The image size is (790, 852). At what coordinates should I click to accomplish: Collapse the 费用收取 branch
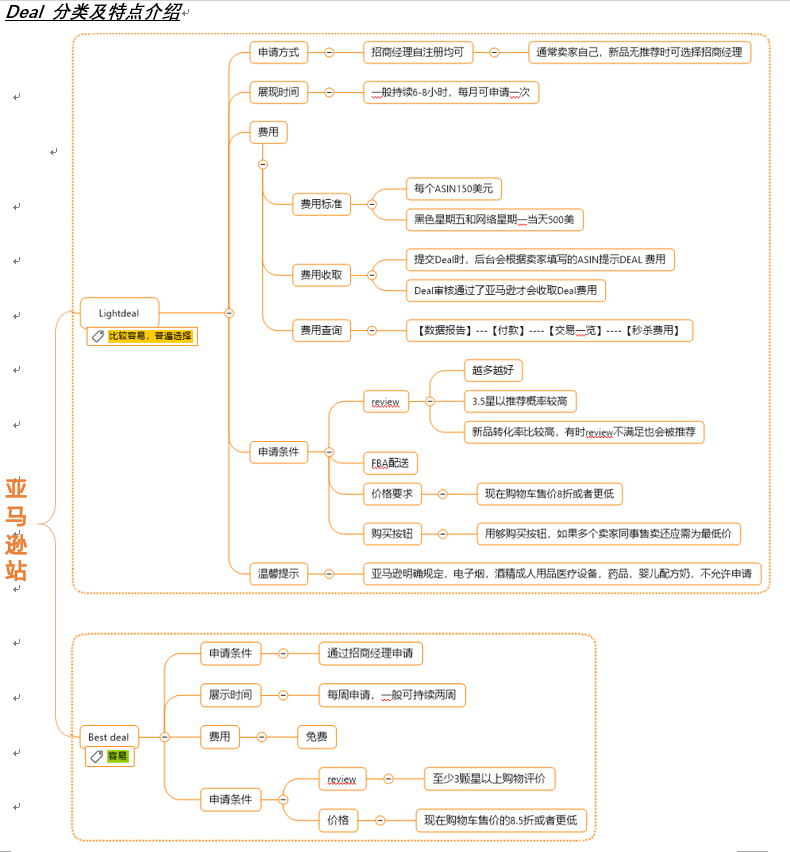click(x=372, y=275)
